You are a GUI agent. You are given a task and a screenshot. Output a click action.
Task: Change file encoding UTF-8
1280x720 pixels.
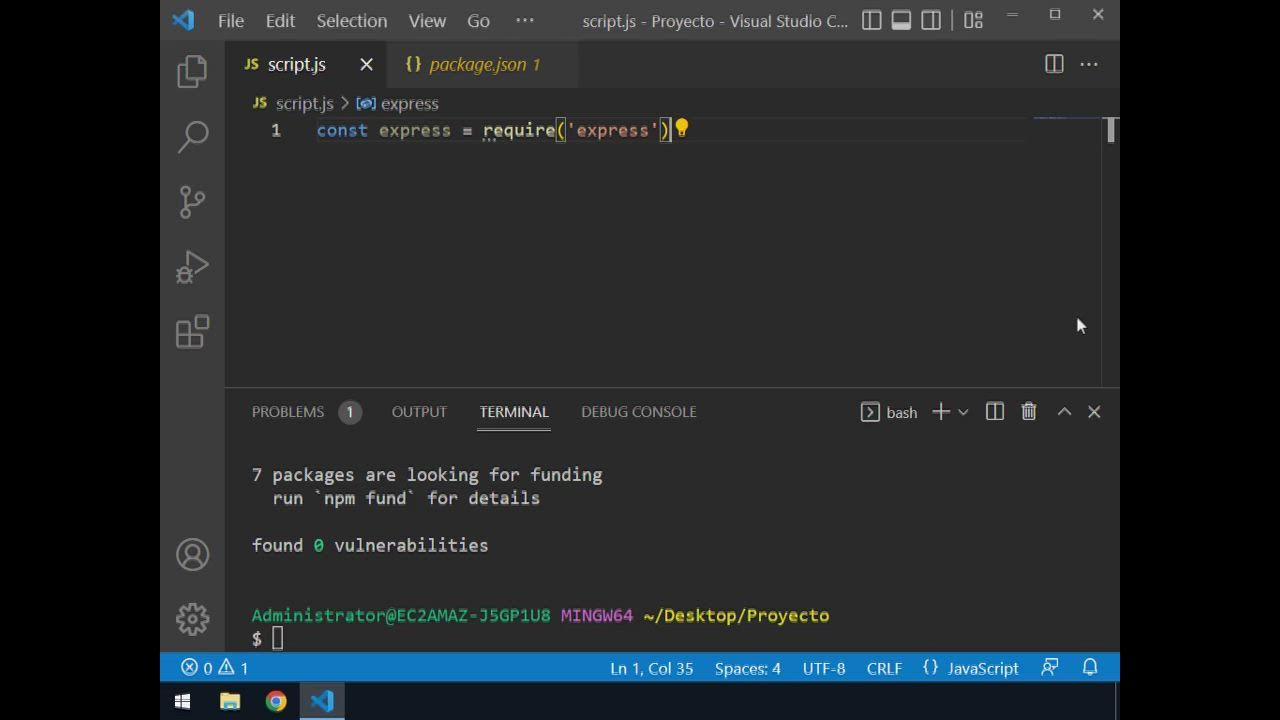tap(824, 668)
